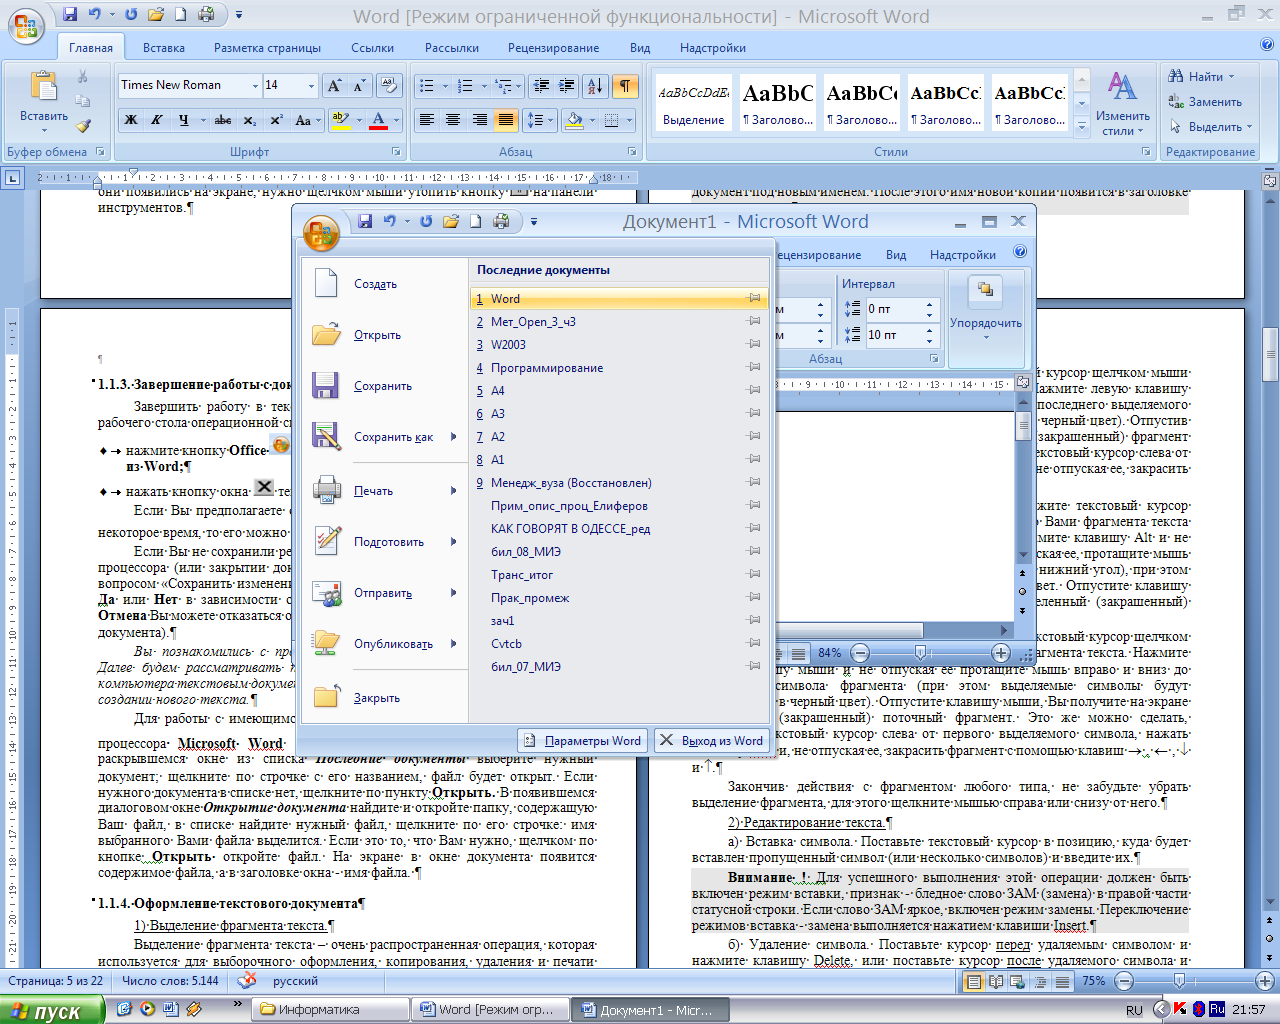Toggle Bold Ж formatting
The width and height of the screenshot is (1280, 1024).
click(131, 120)
